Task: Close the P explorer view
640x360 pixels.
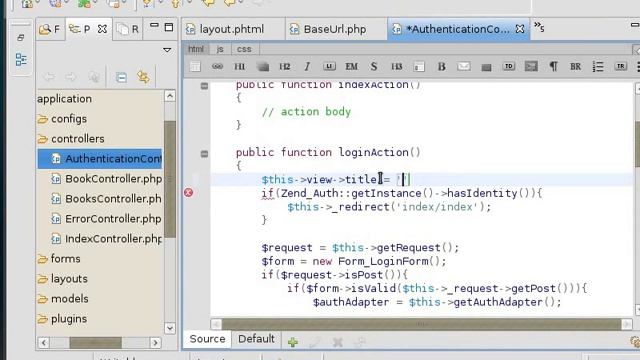Action: pyautogui.click(x=102, y=29)
